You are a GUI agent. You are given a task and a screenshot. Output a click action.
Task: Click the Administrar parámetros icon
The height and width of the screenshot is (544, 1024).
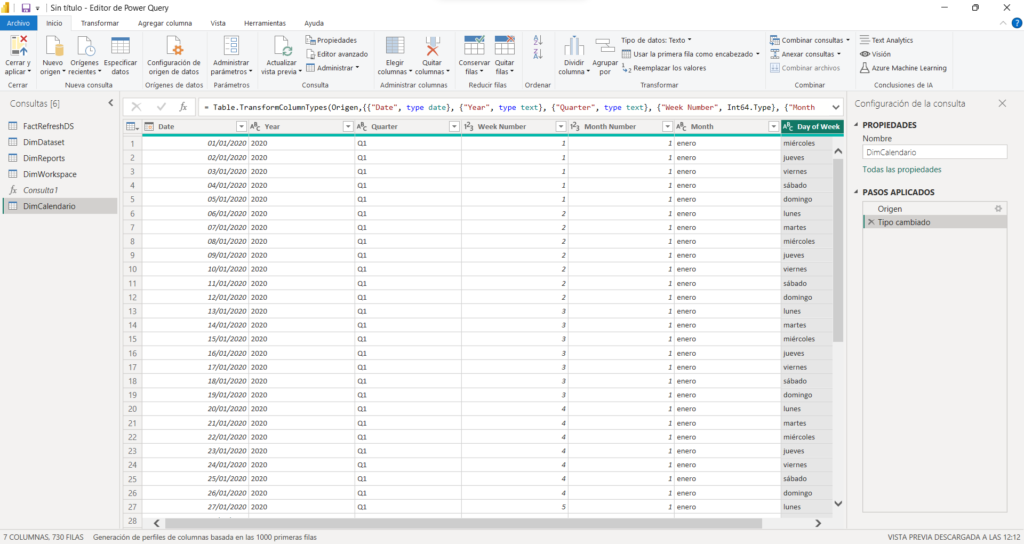coord(231,46)
